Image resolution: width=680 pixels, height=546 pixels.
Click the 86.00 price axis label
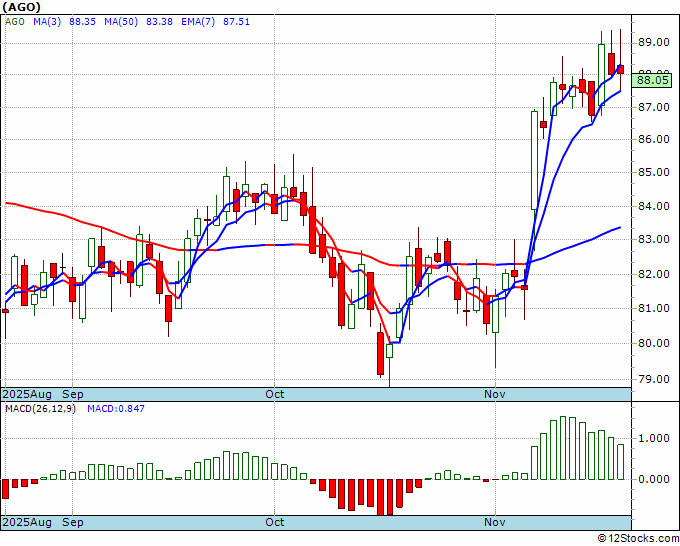click(653, 139)
